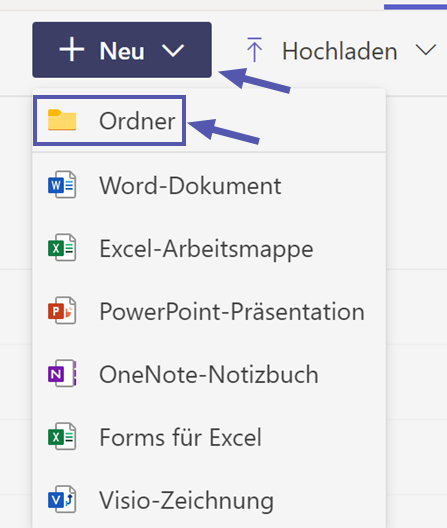Open the Neu button label
447x528 pixels.
122,51
